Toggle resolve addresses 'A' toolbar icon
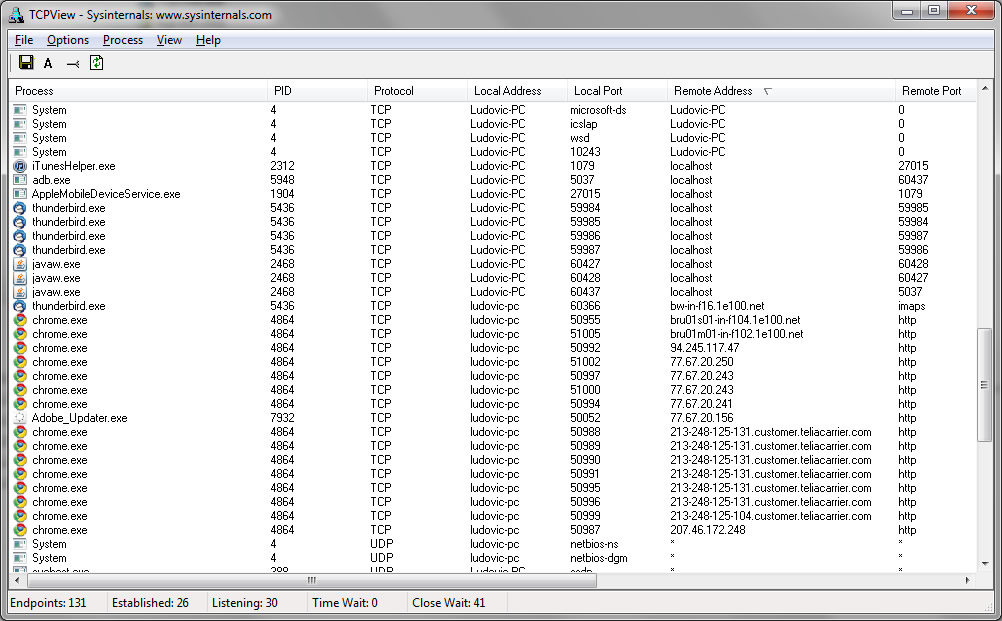 (x=48, y=63)
